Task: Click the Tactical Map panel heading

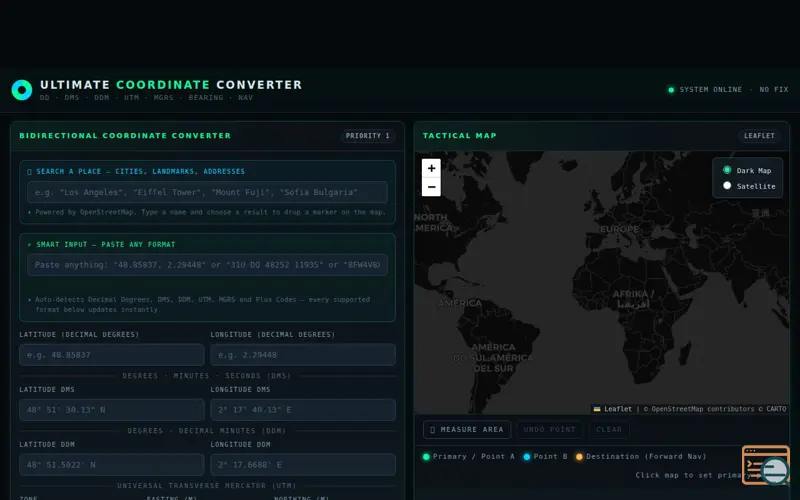Action: click(460, 136)
